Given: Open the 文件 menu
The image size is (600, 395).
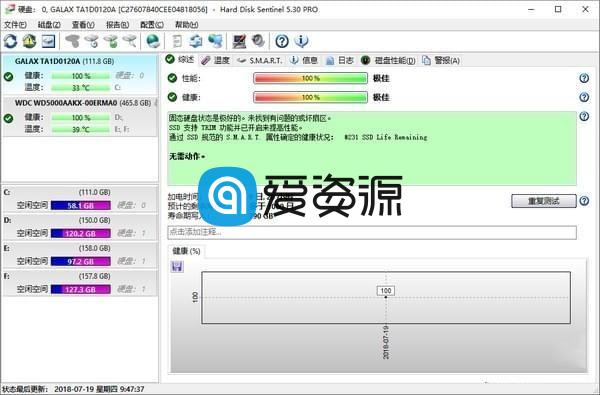Looking at the screenshot, I should click(x=15, y=25).
